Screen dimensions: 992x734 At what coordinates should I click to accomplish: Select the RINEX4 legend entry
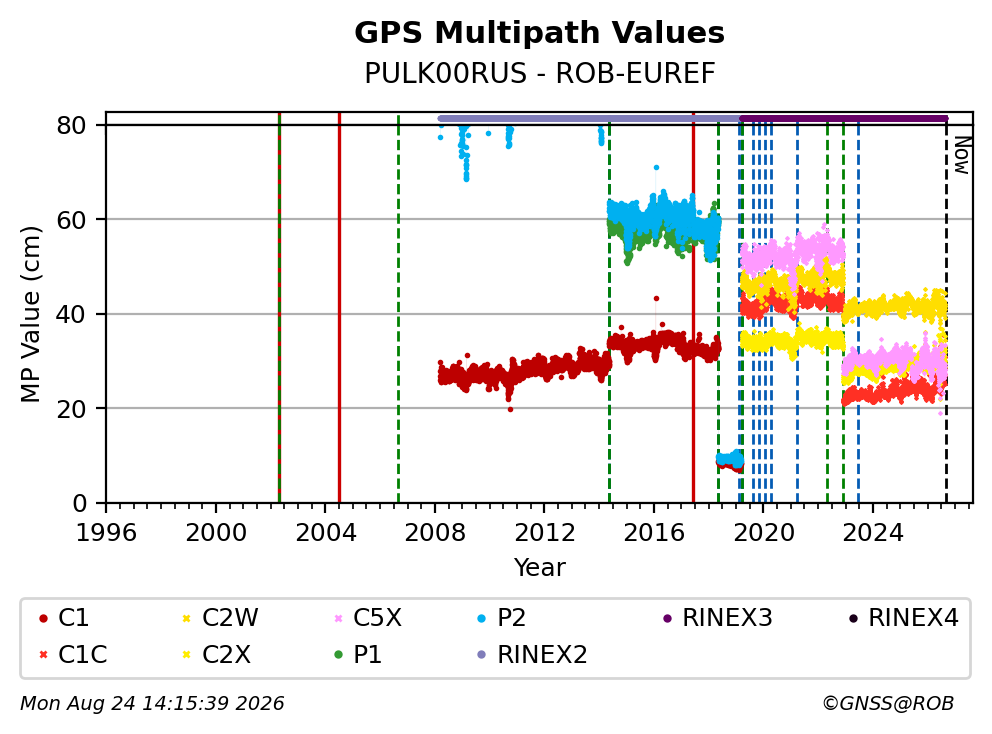point(903,618)
